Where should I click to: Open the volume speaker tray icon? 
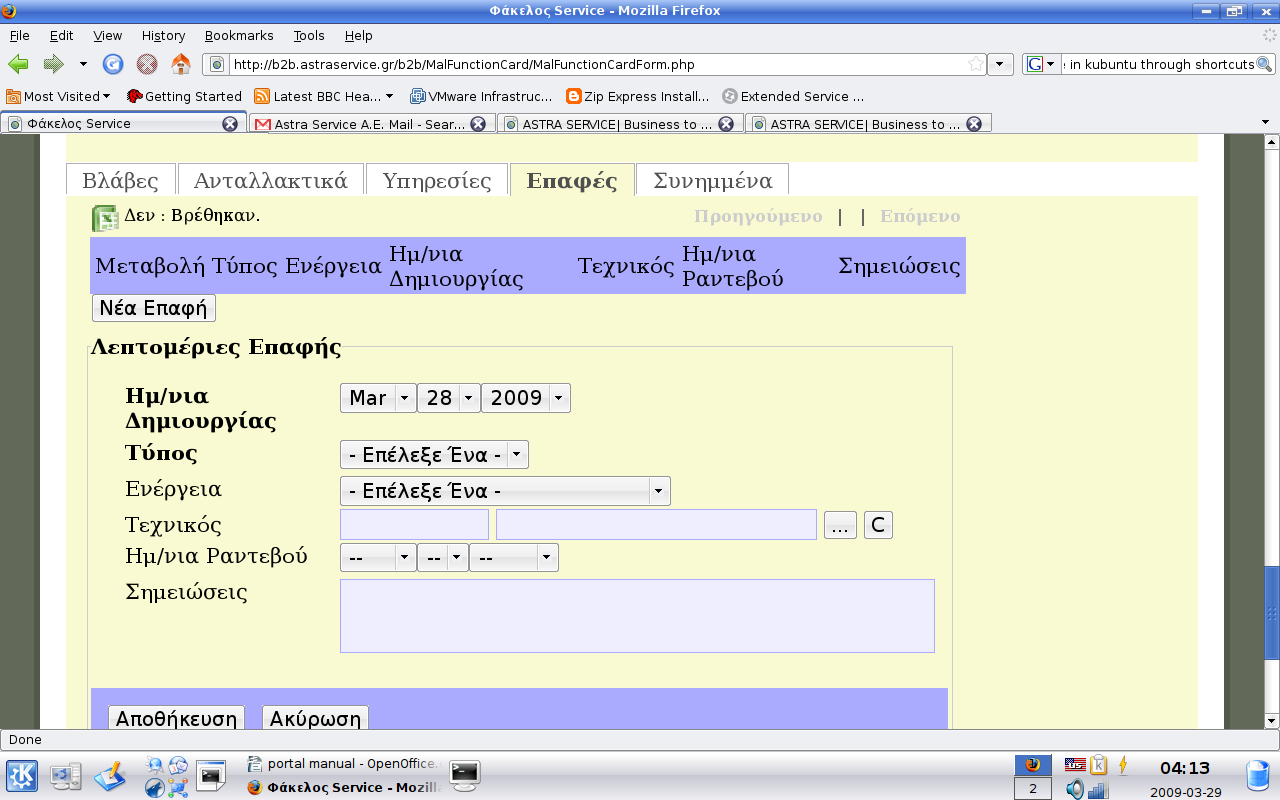[1074, 789]
